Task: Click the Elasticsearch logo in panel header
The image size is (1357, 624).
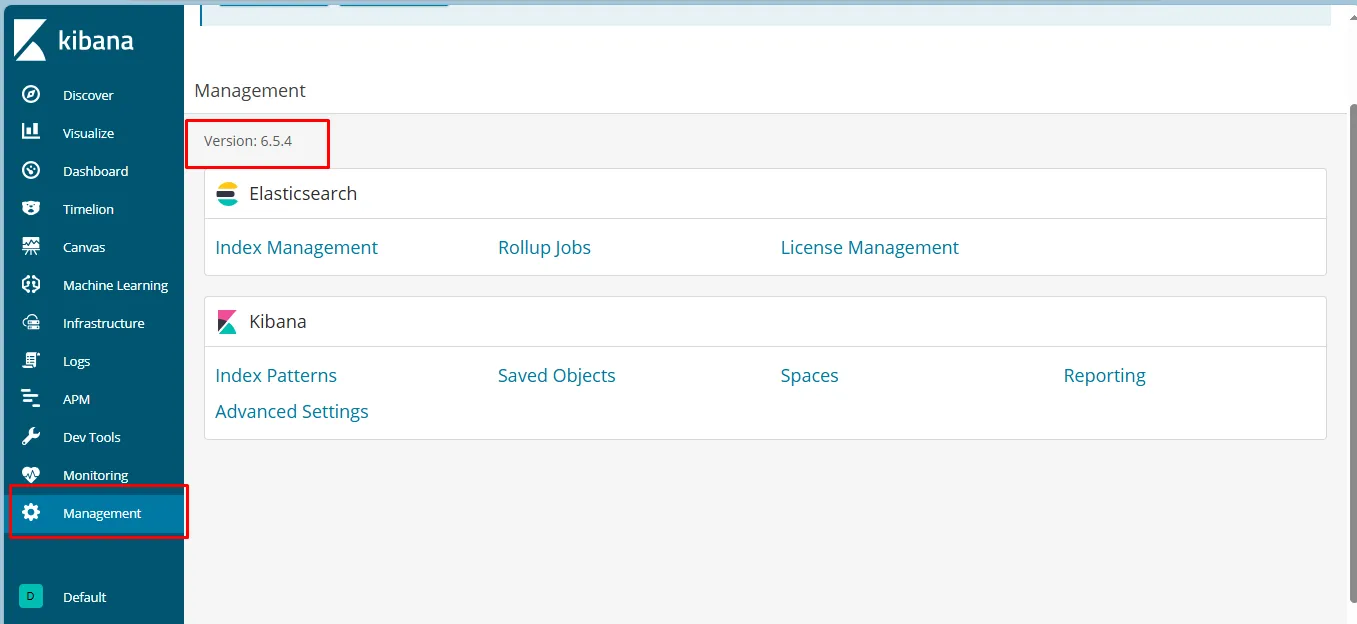Action: tap(227, 194)
